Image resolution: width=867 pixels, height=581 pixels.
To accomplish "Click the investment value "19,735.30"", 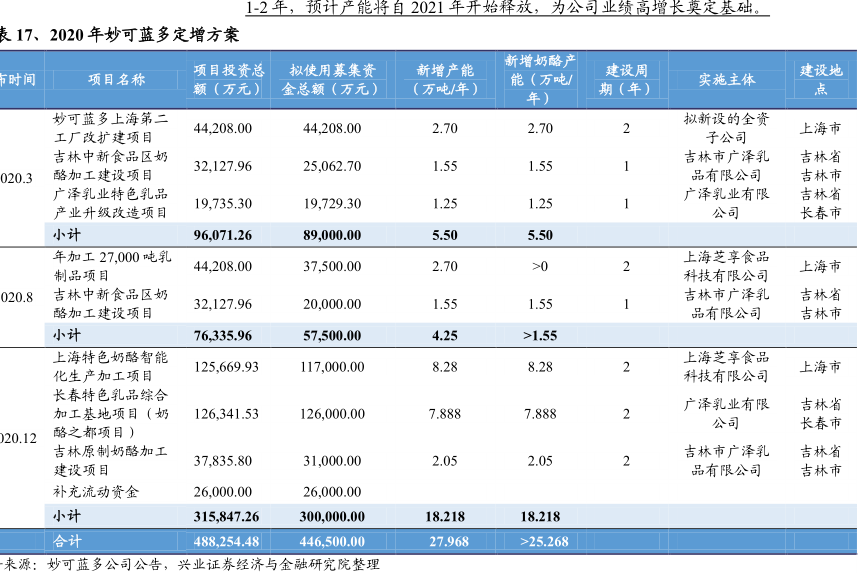I will coord(223,203).
